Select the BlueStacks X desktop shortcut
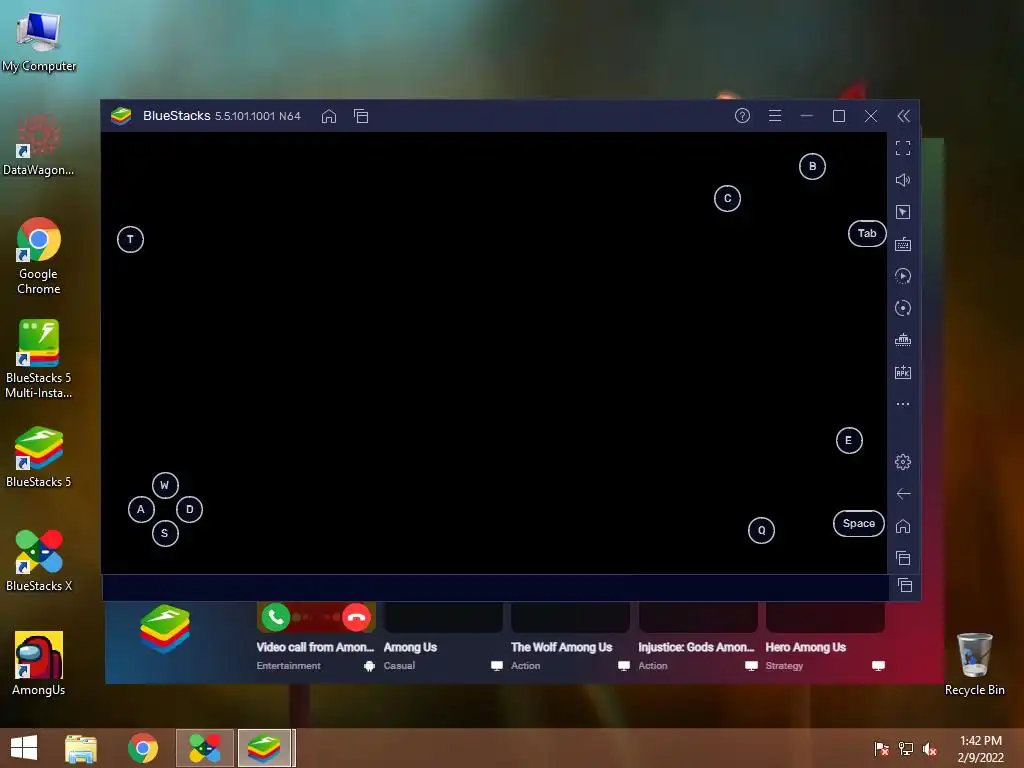 [39, 561]
